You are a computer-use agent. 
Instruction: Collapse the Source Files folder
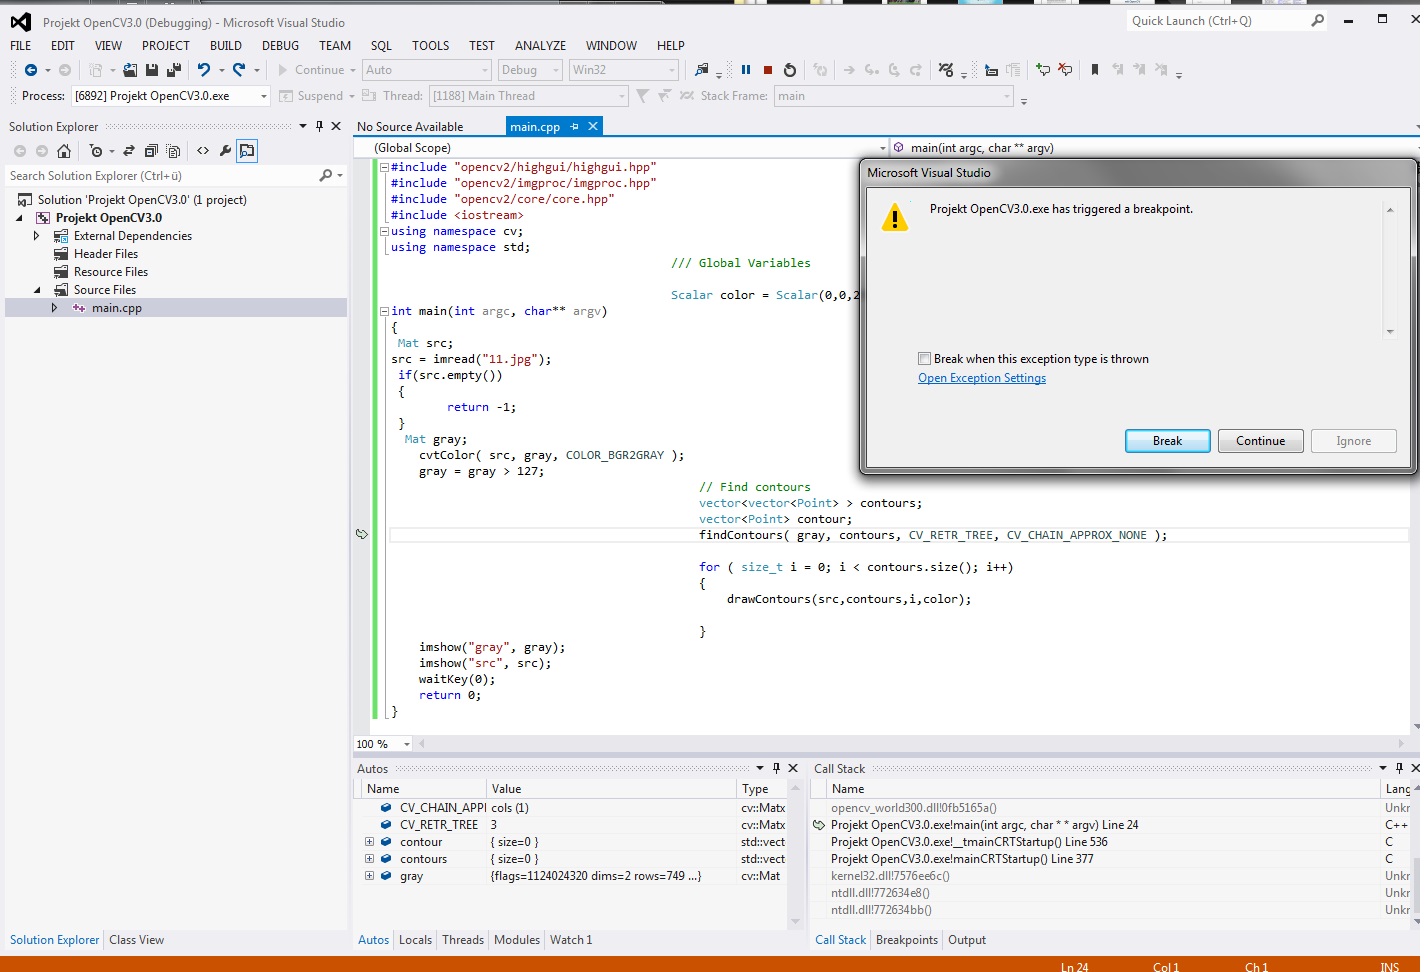[37, 290]
